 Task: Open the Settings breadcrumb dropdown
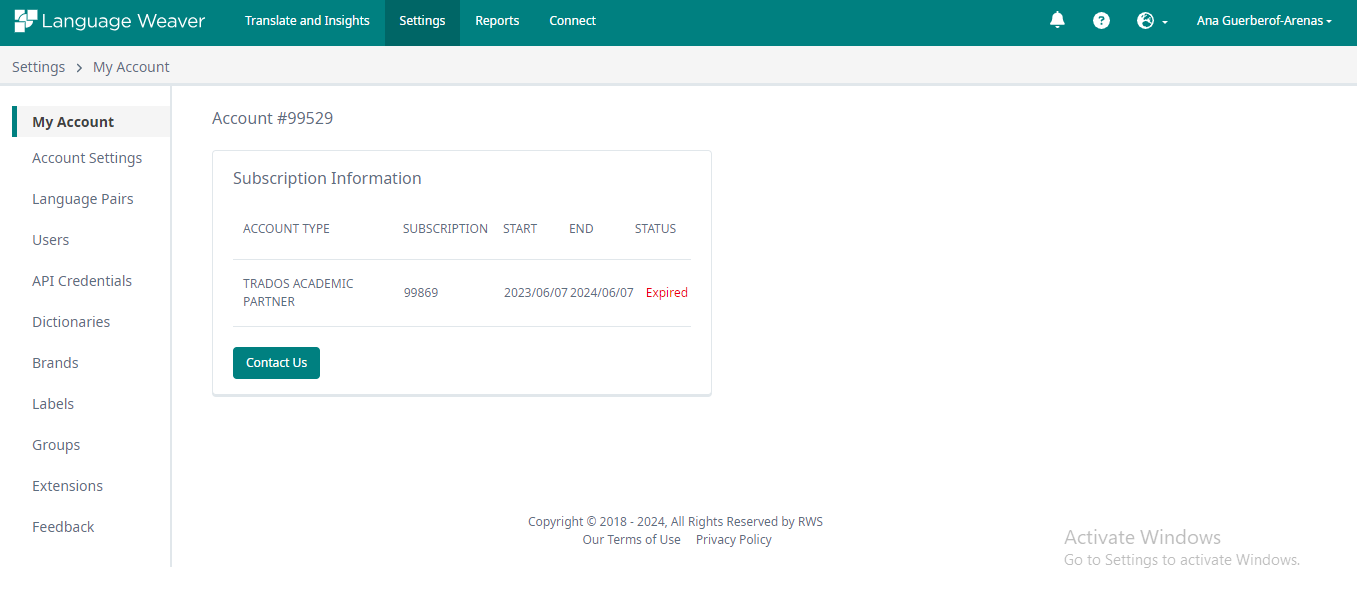click(38, 66)
